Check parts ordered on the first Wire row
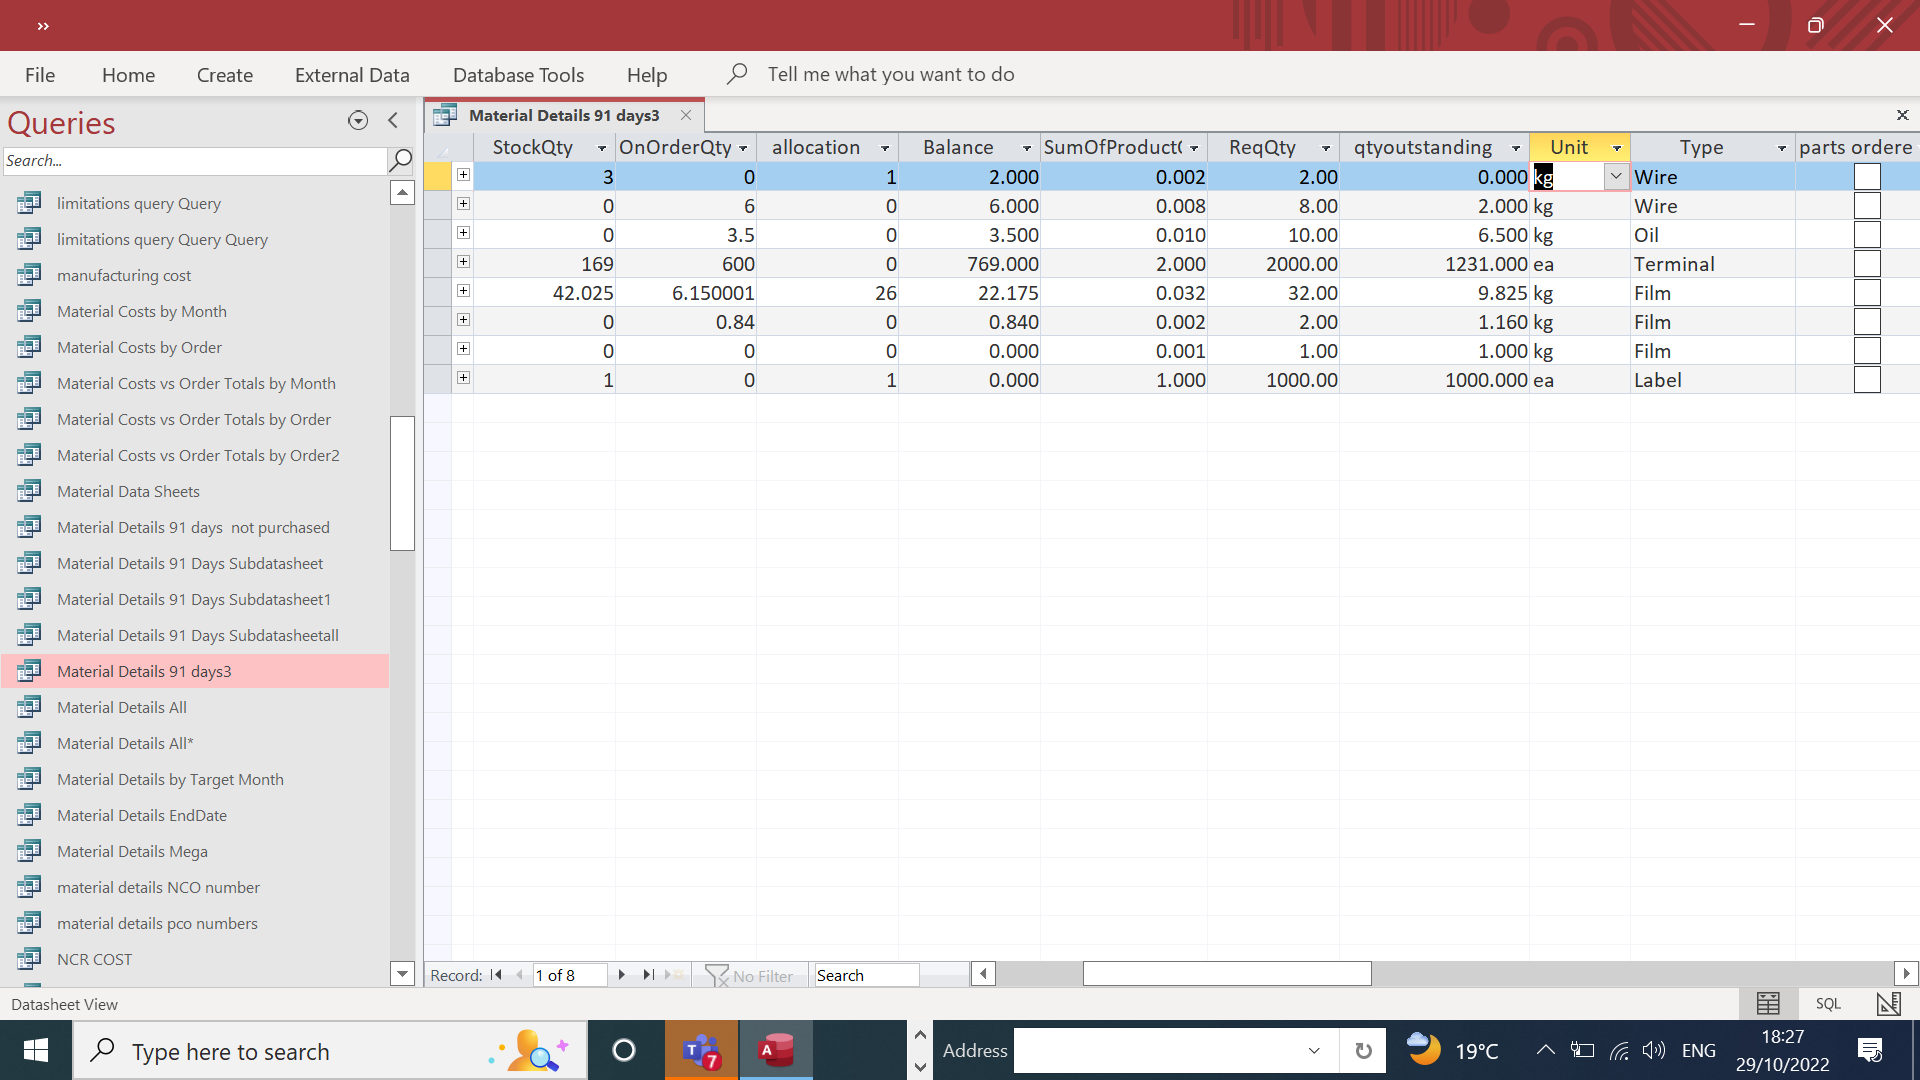The height and width of the screenshot is (1080, 1920). tap(1868, 176)
